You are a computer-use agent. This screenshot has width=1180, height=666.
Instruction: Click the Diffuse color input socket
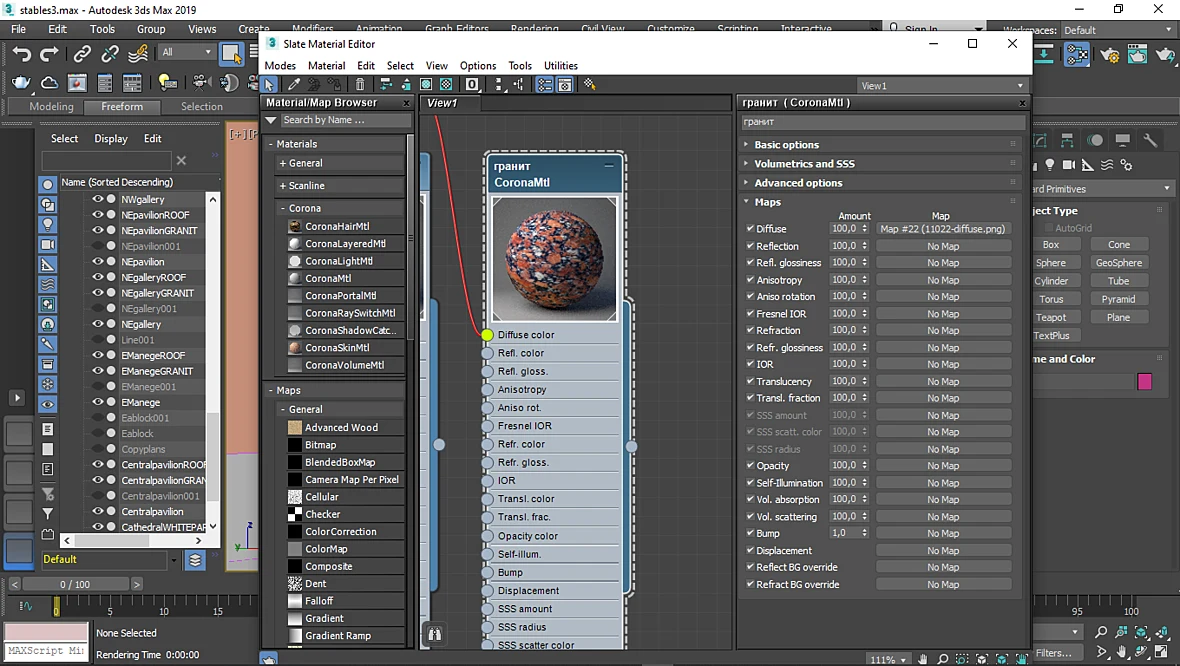pyautogui.click(x=487, y=335)
